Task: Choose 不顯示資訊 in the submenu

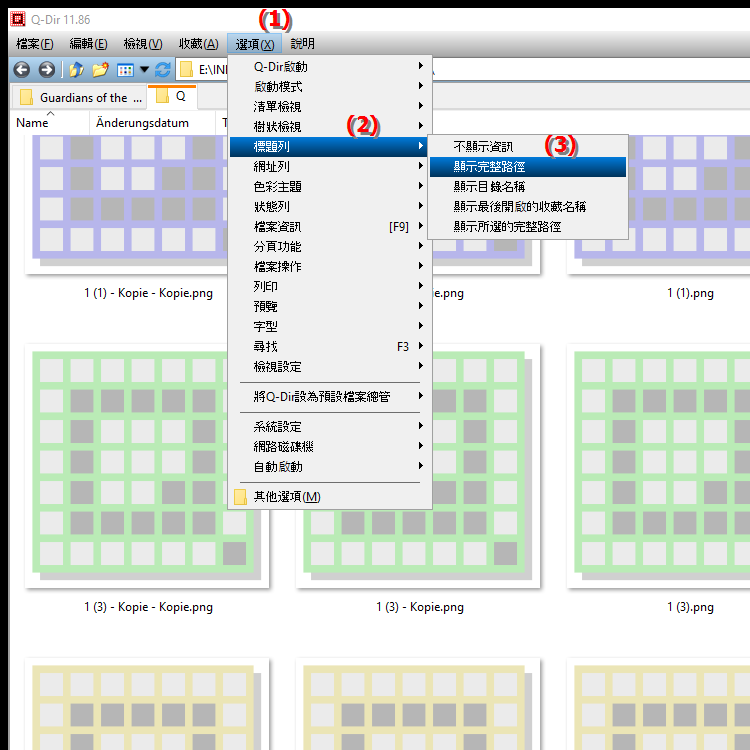Action: click(x=528, y=147)
